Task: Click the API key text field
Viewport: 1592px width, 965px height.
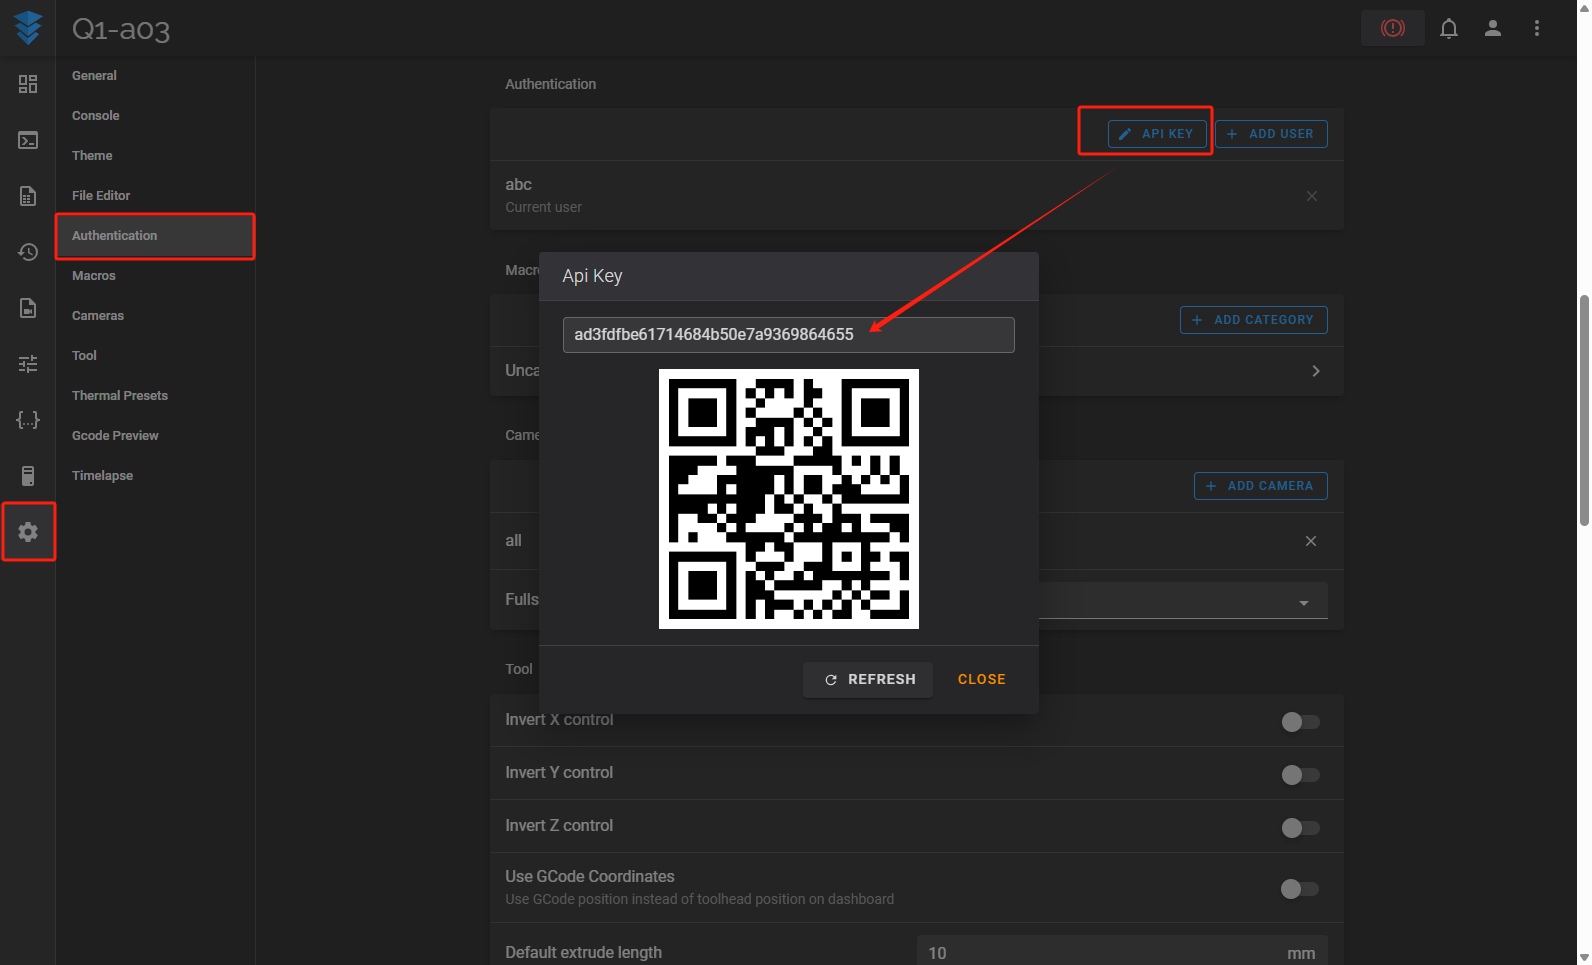Action: tap(788, 335)
